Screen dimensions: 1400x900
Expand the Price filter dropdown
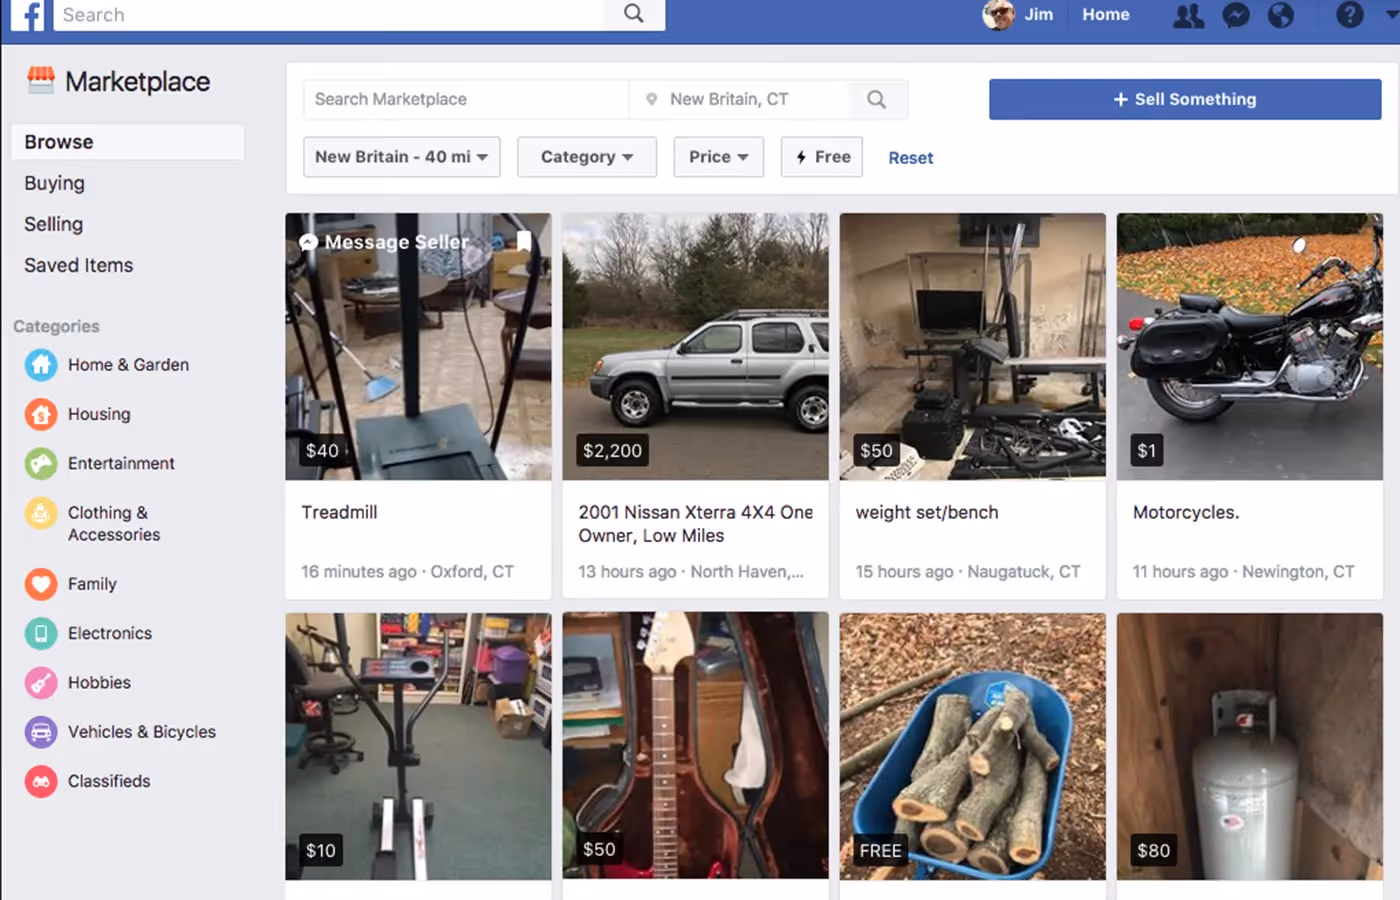coord(718,157)
